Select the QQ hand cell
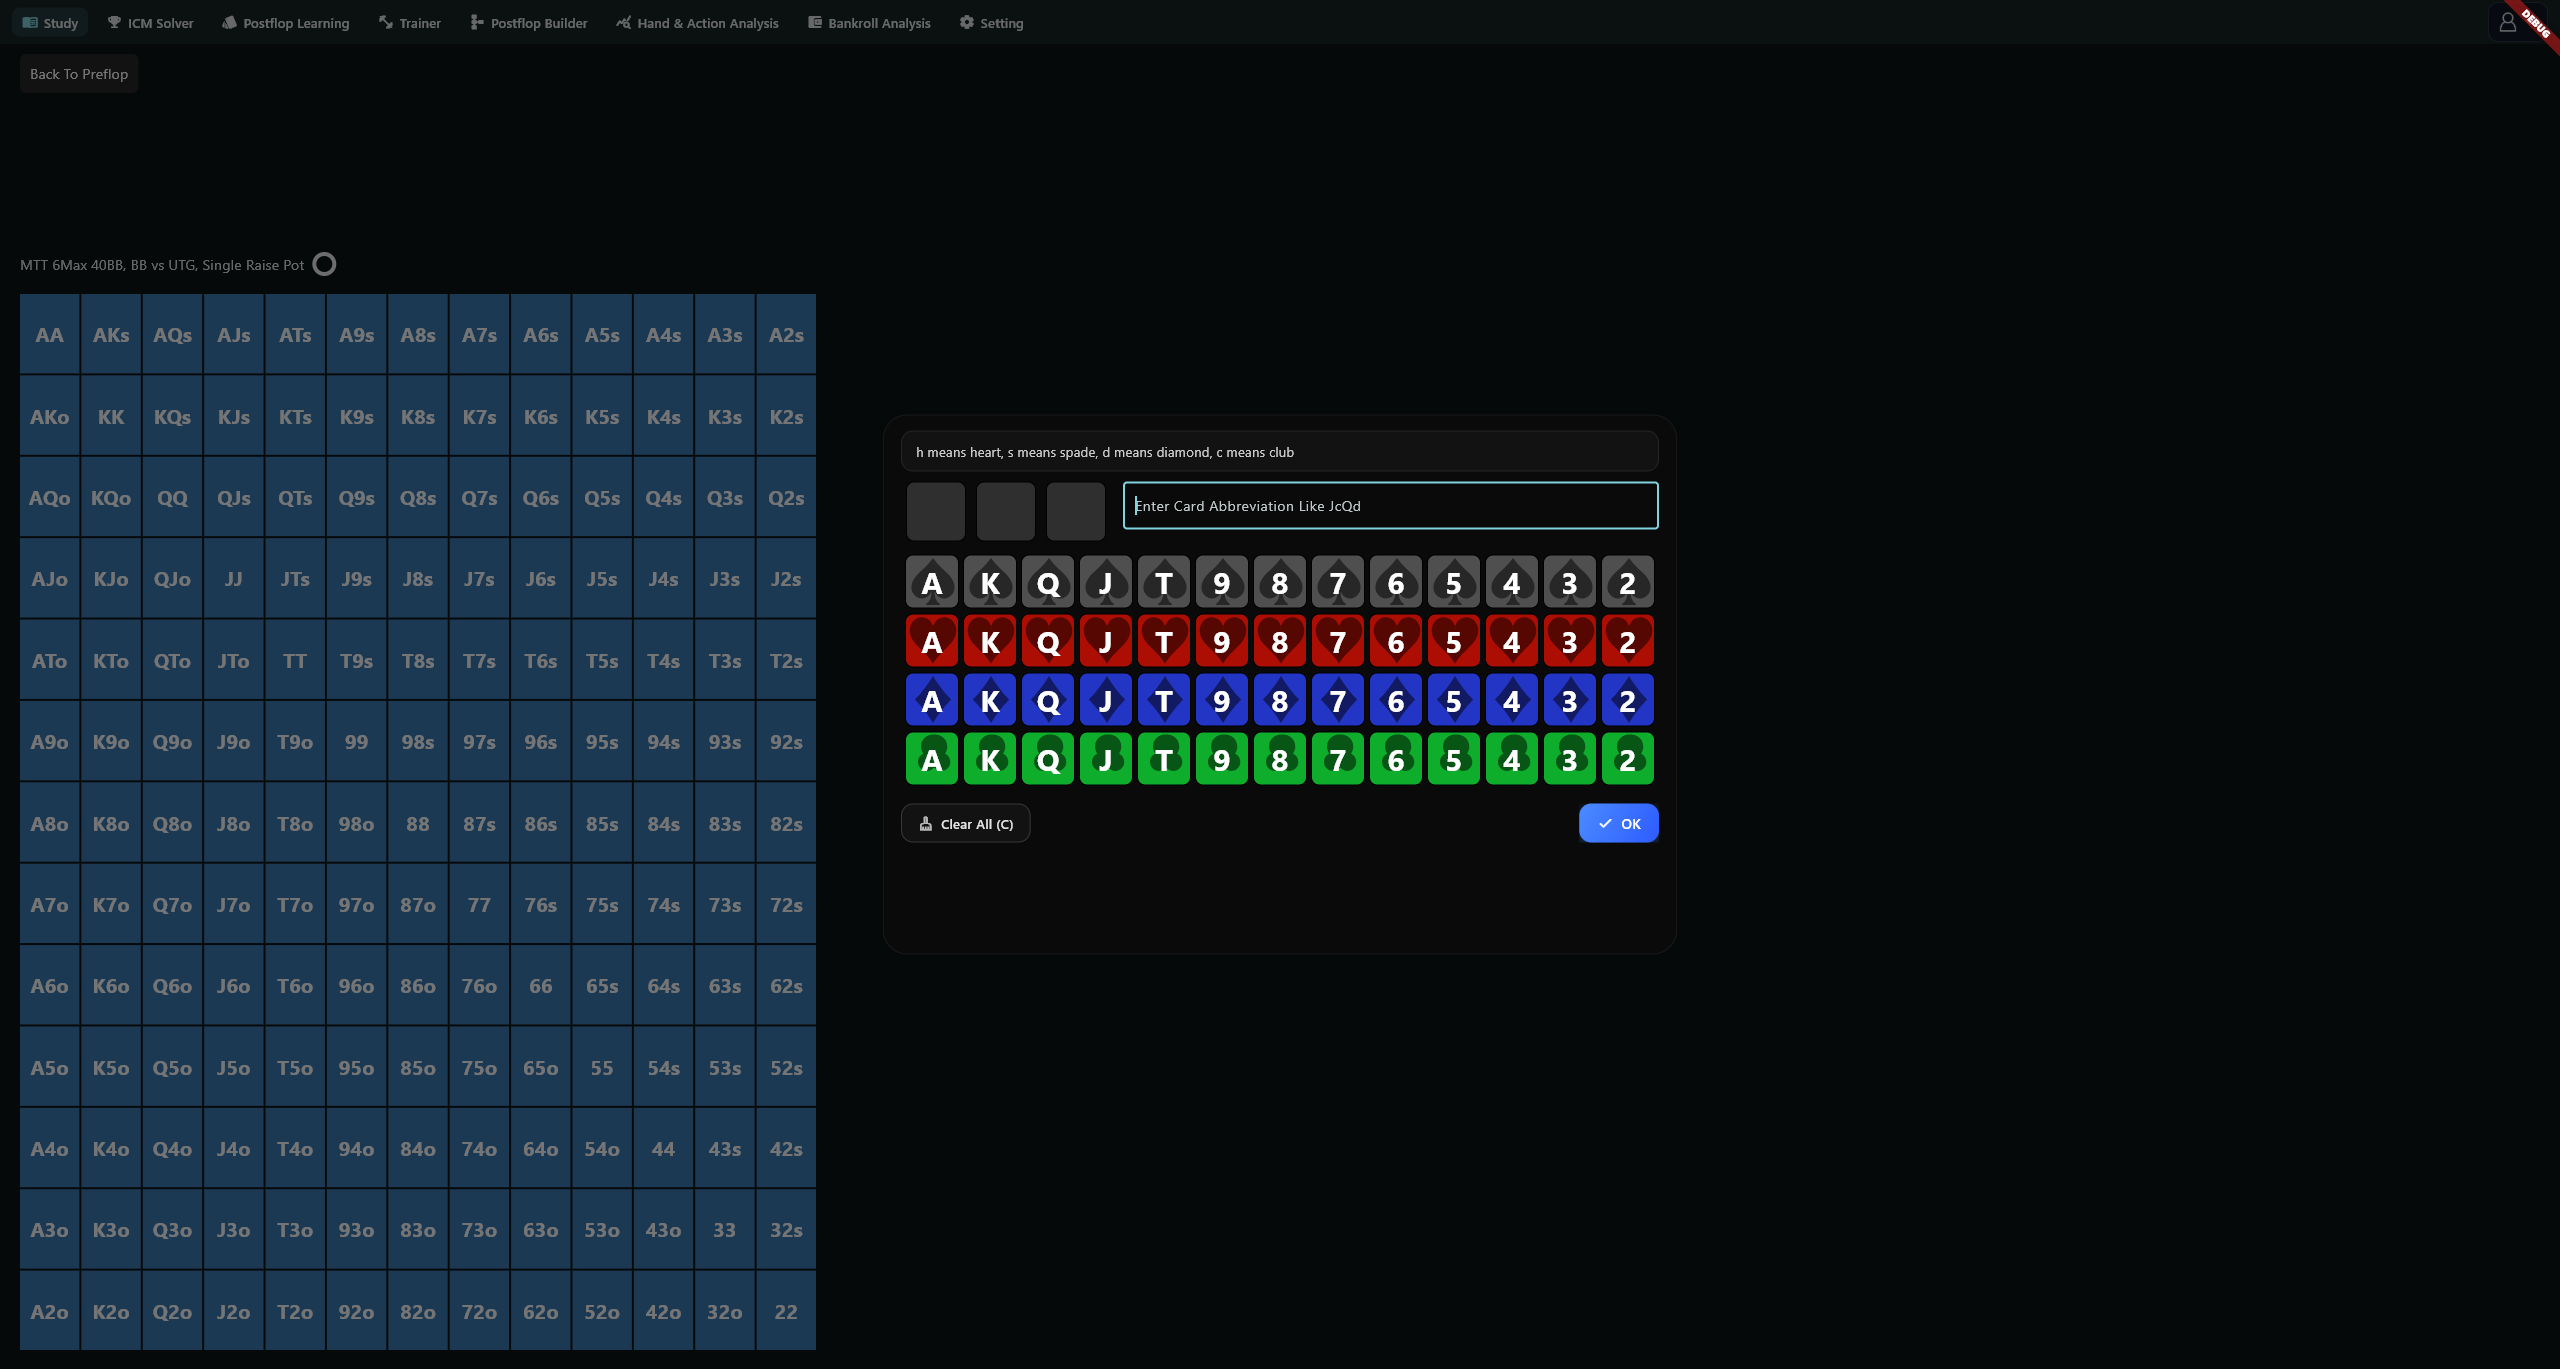 coord(172,498)
